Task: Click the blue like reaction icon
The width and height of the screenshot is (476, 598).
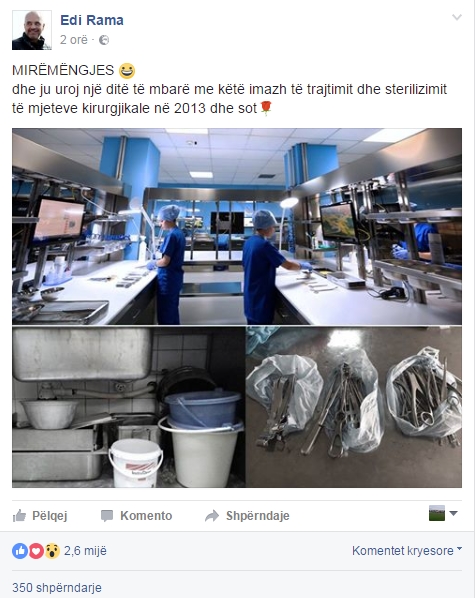Action: coord(20,551)
